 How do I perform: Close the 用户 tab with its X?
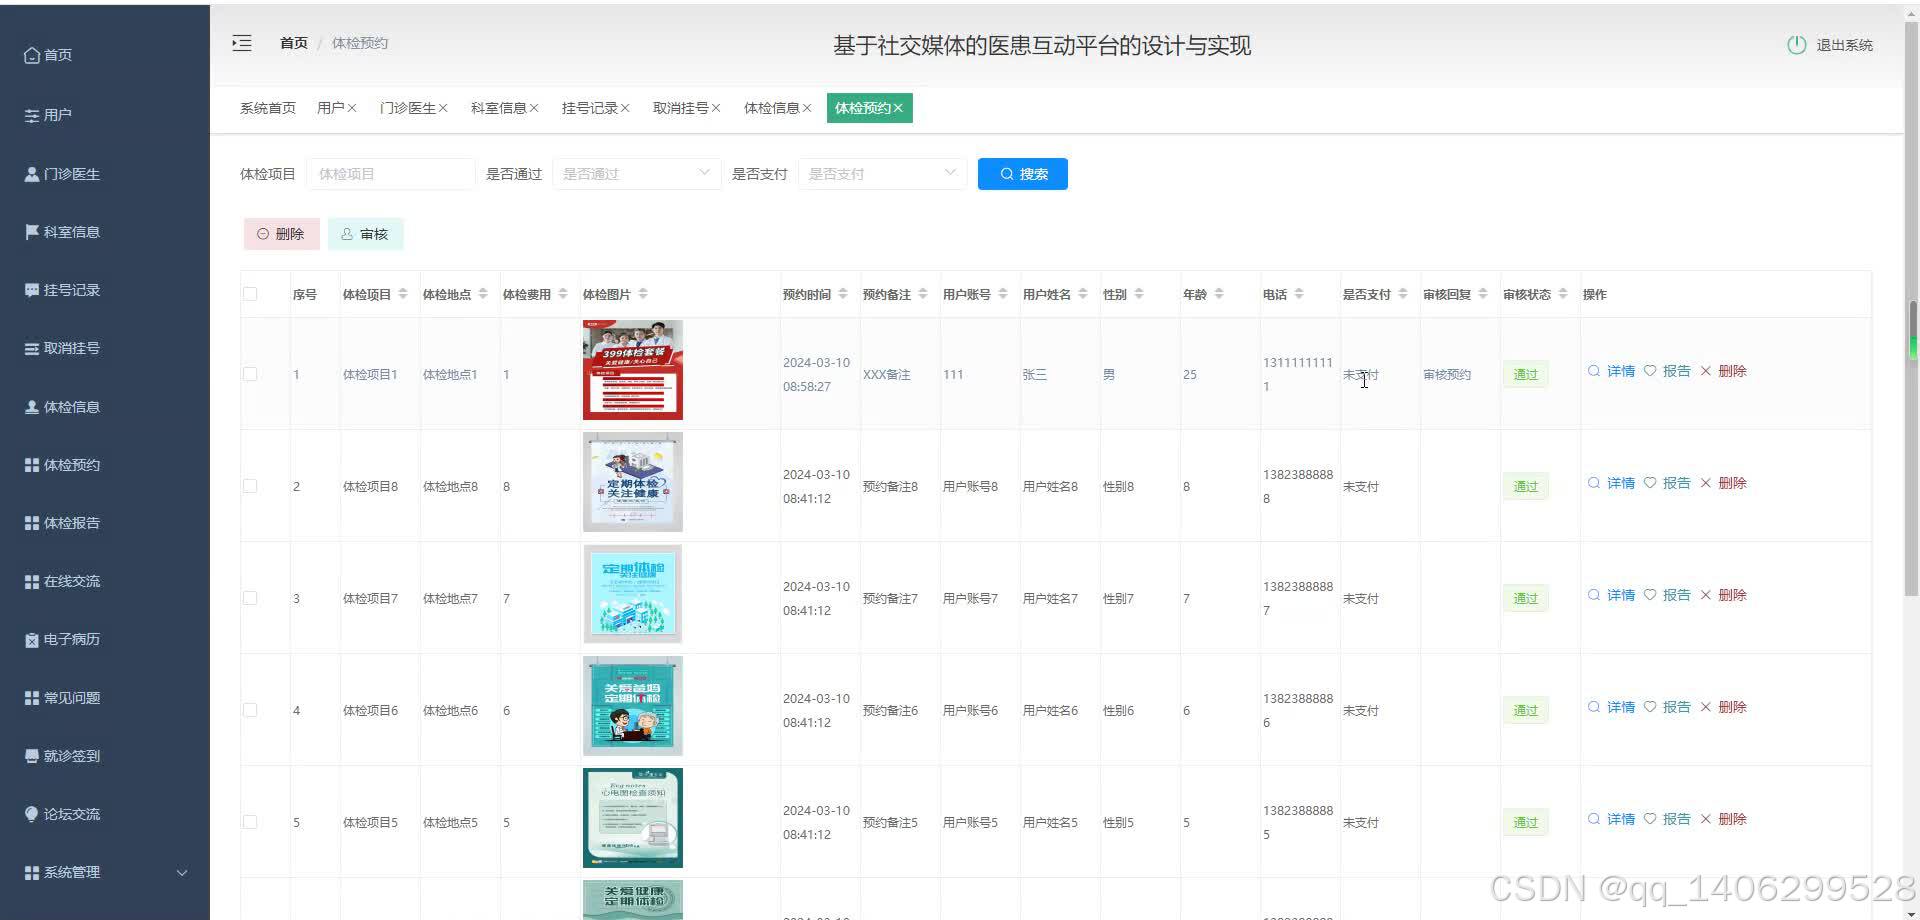pos(352,108)
